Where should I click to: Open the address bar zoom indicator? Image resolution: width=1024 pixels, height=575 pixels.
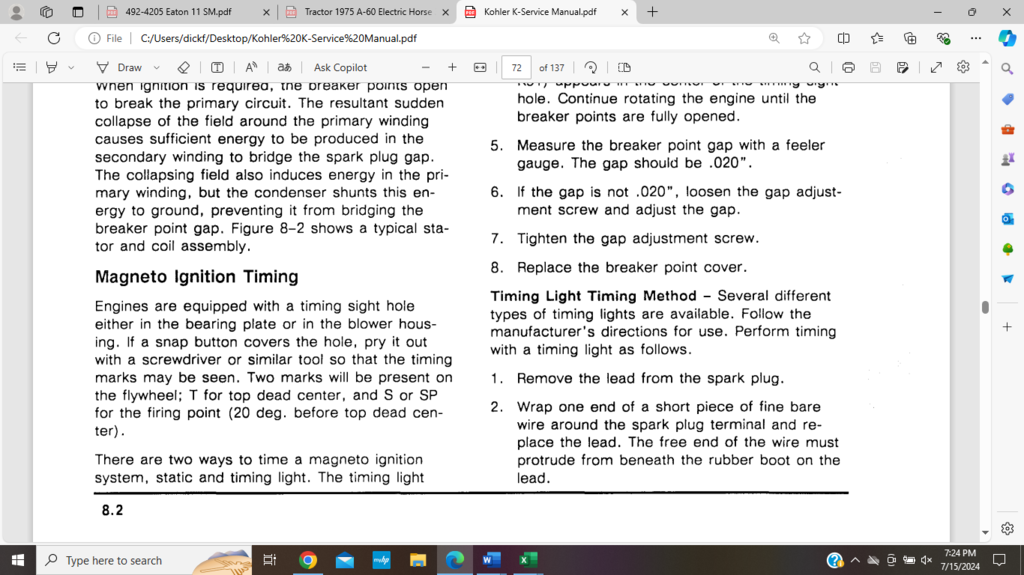click(774, 38)
